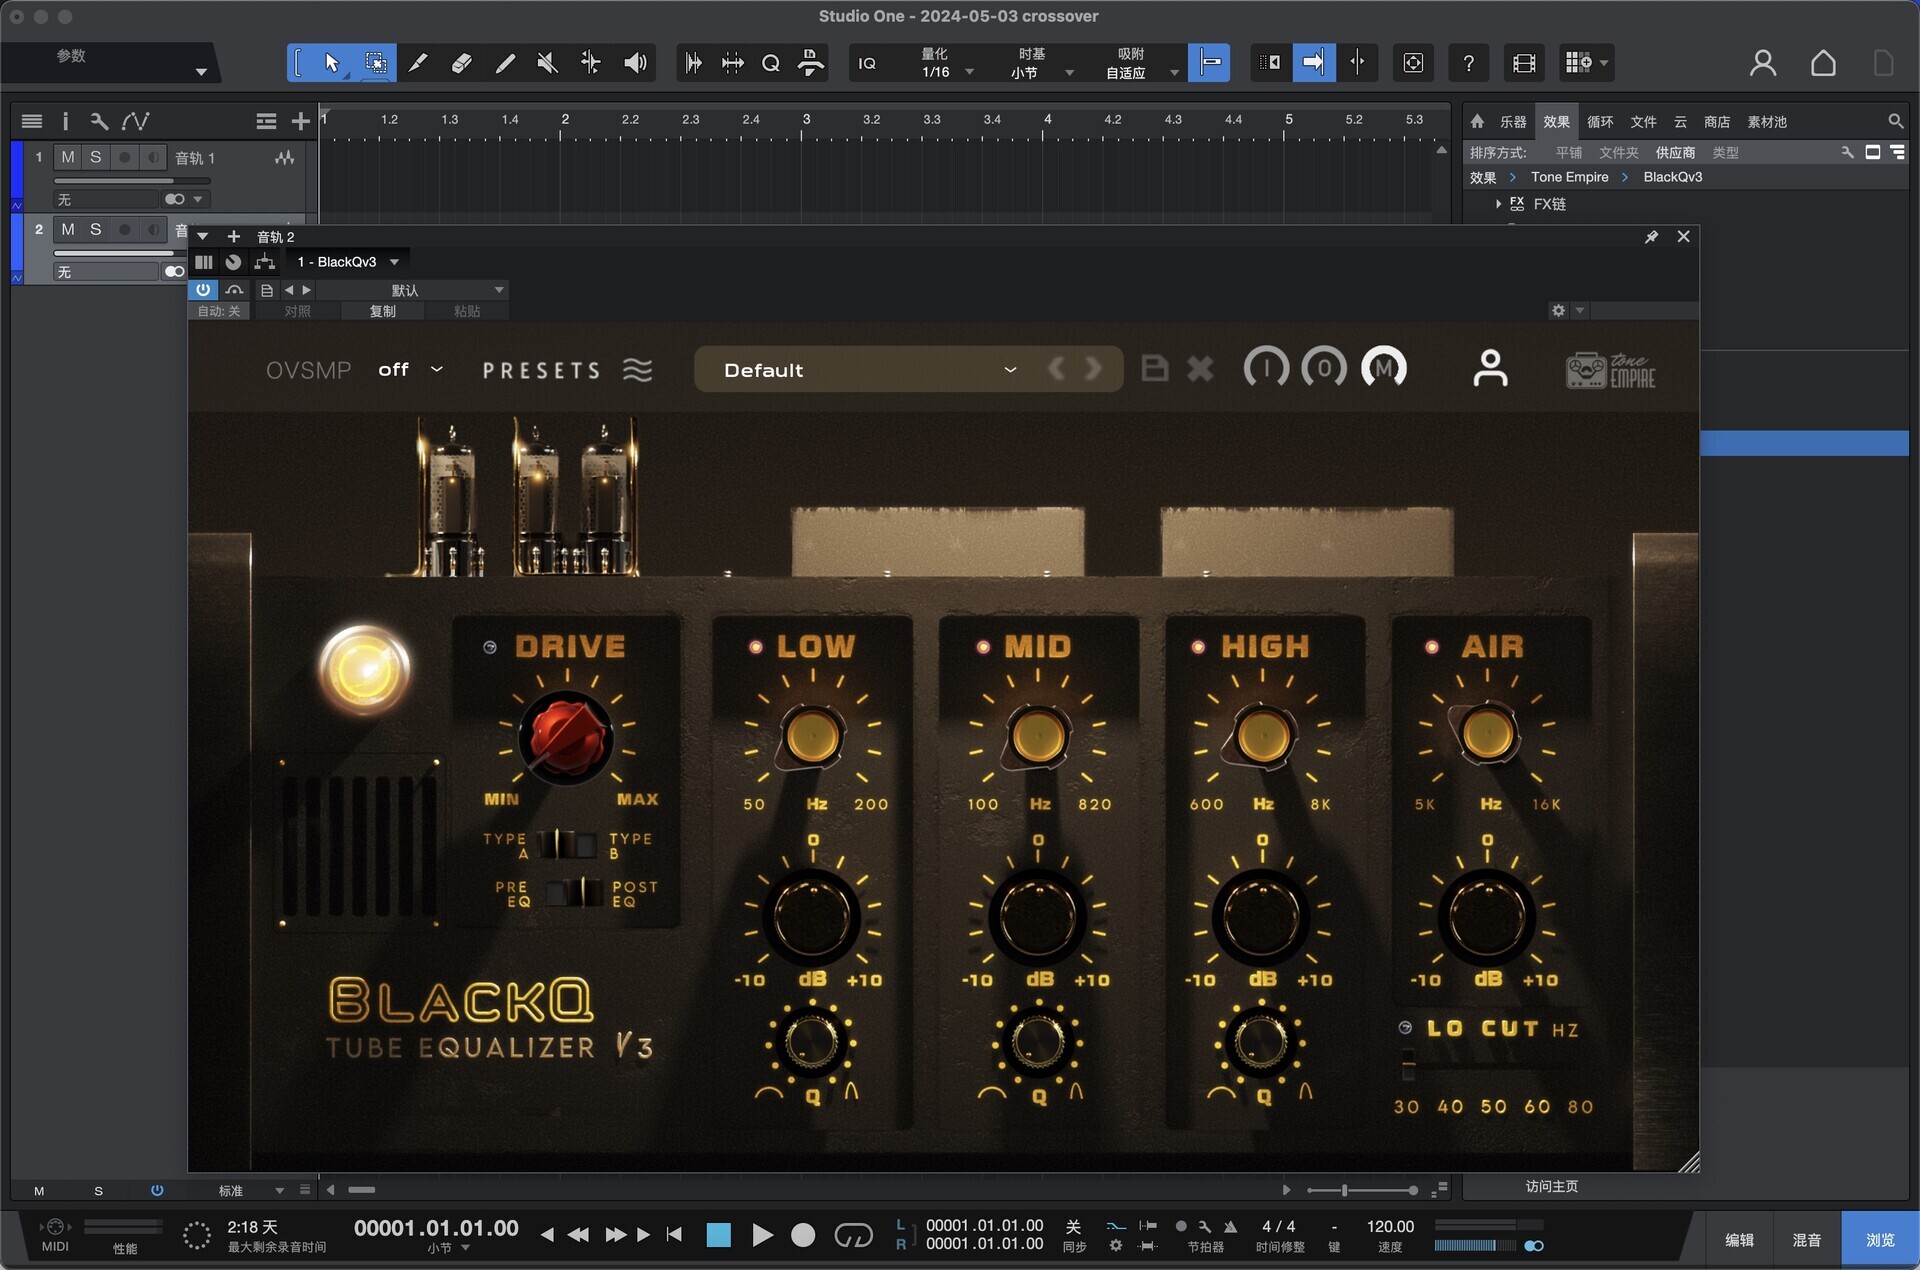Switch to 文件 browser tab
This screenshot has height=1270, width=1920.
click(1644, 121)
